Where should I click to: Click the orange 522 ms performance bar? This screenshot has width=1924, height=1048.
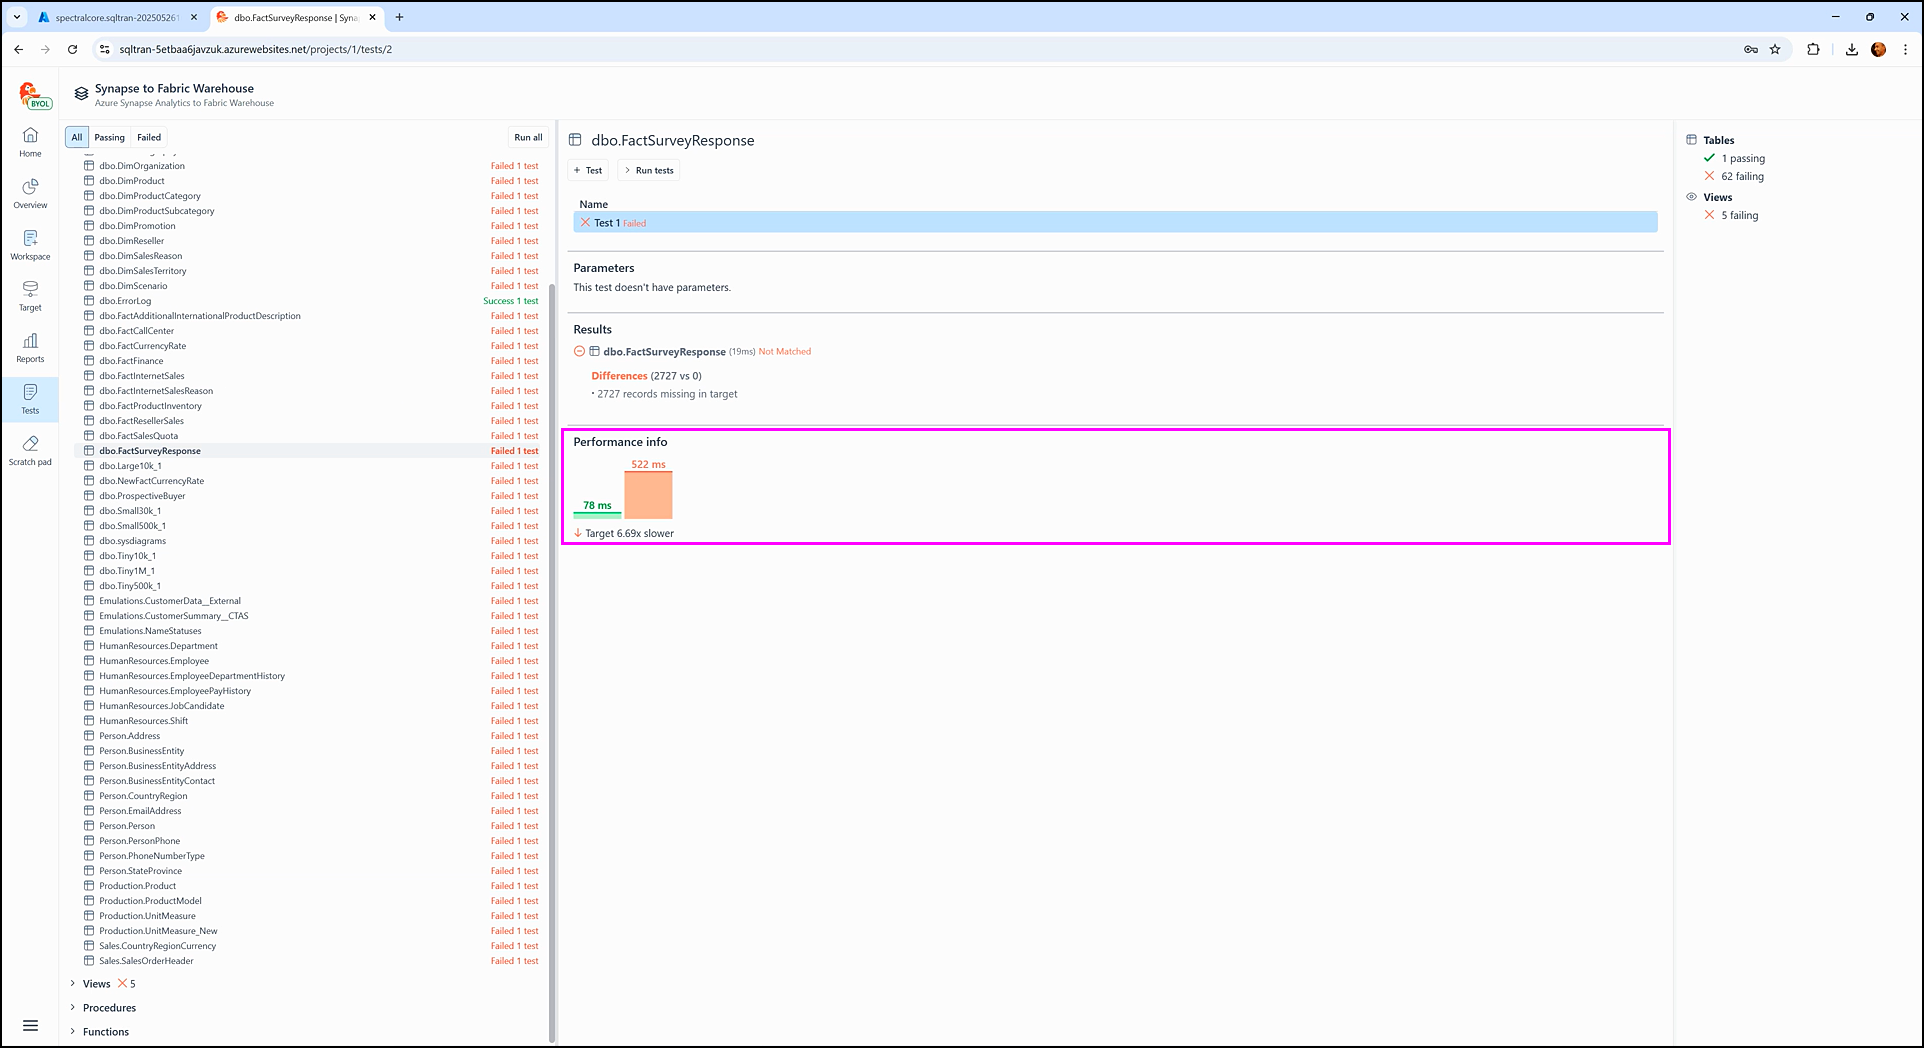648,495
